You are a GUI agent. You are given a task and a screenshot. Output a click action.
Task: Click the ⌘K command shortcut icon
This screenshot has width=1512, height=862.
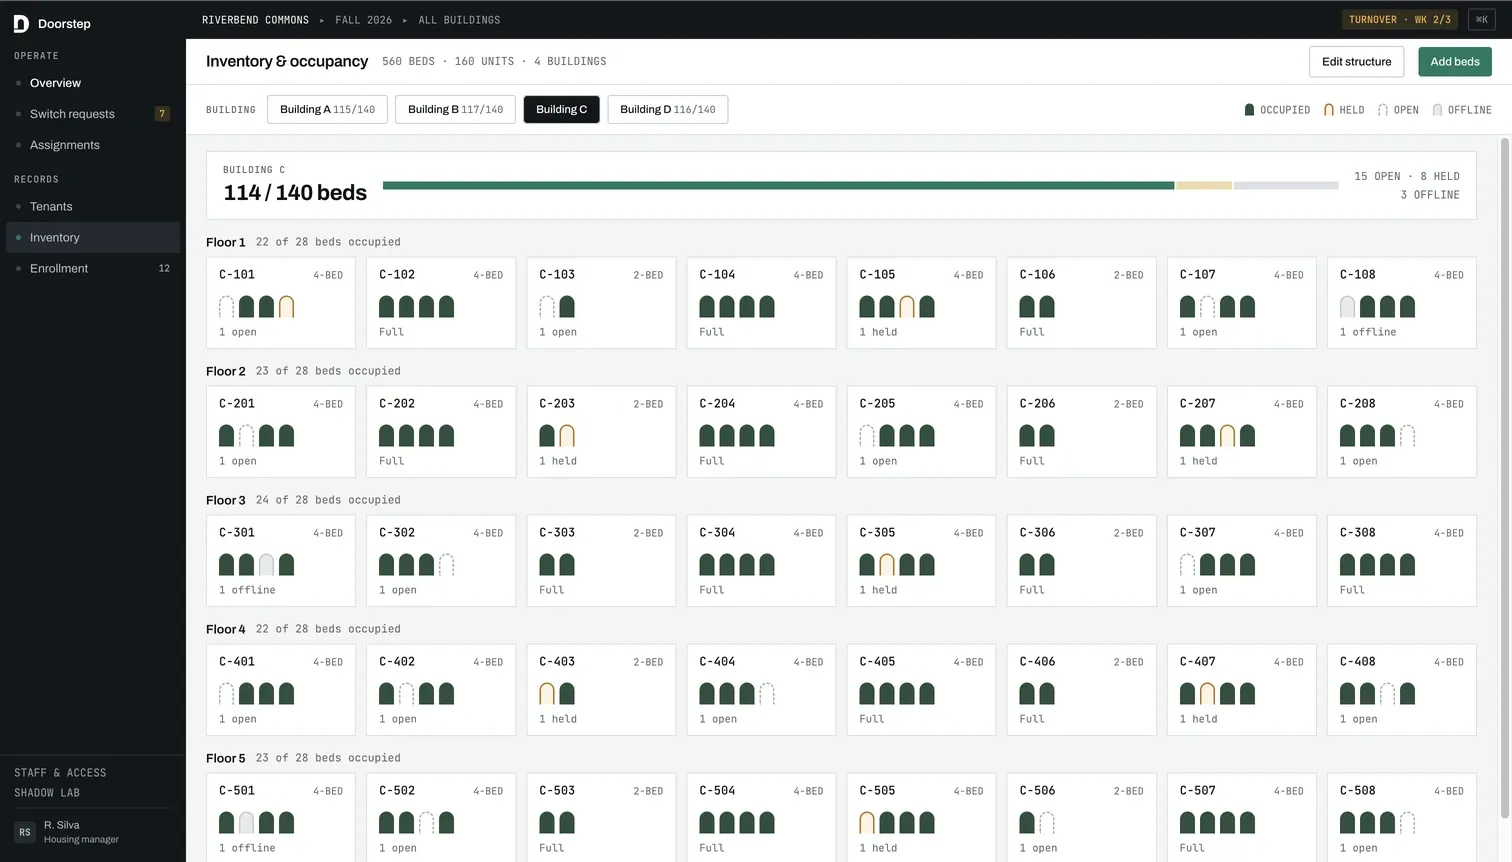(1482, 20)
